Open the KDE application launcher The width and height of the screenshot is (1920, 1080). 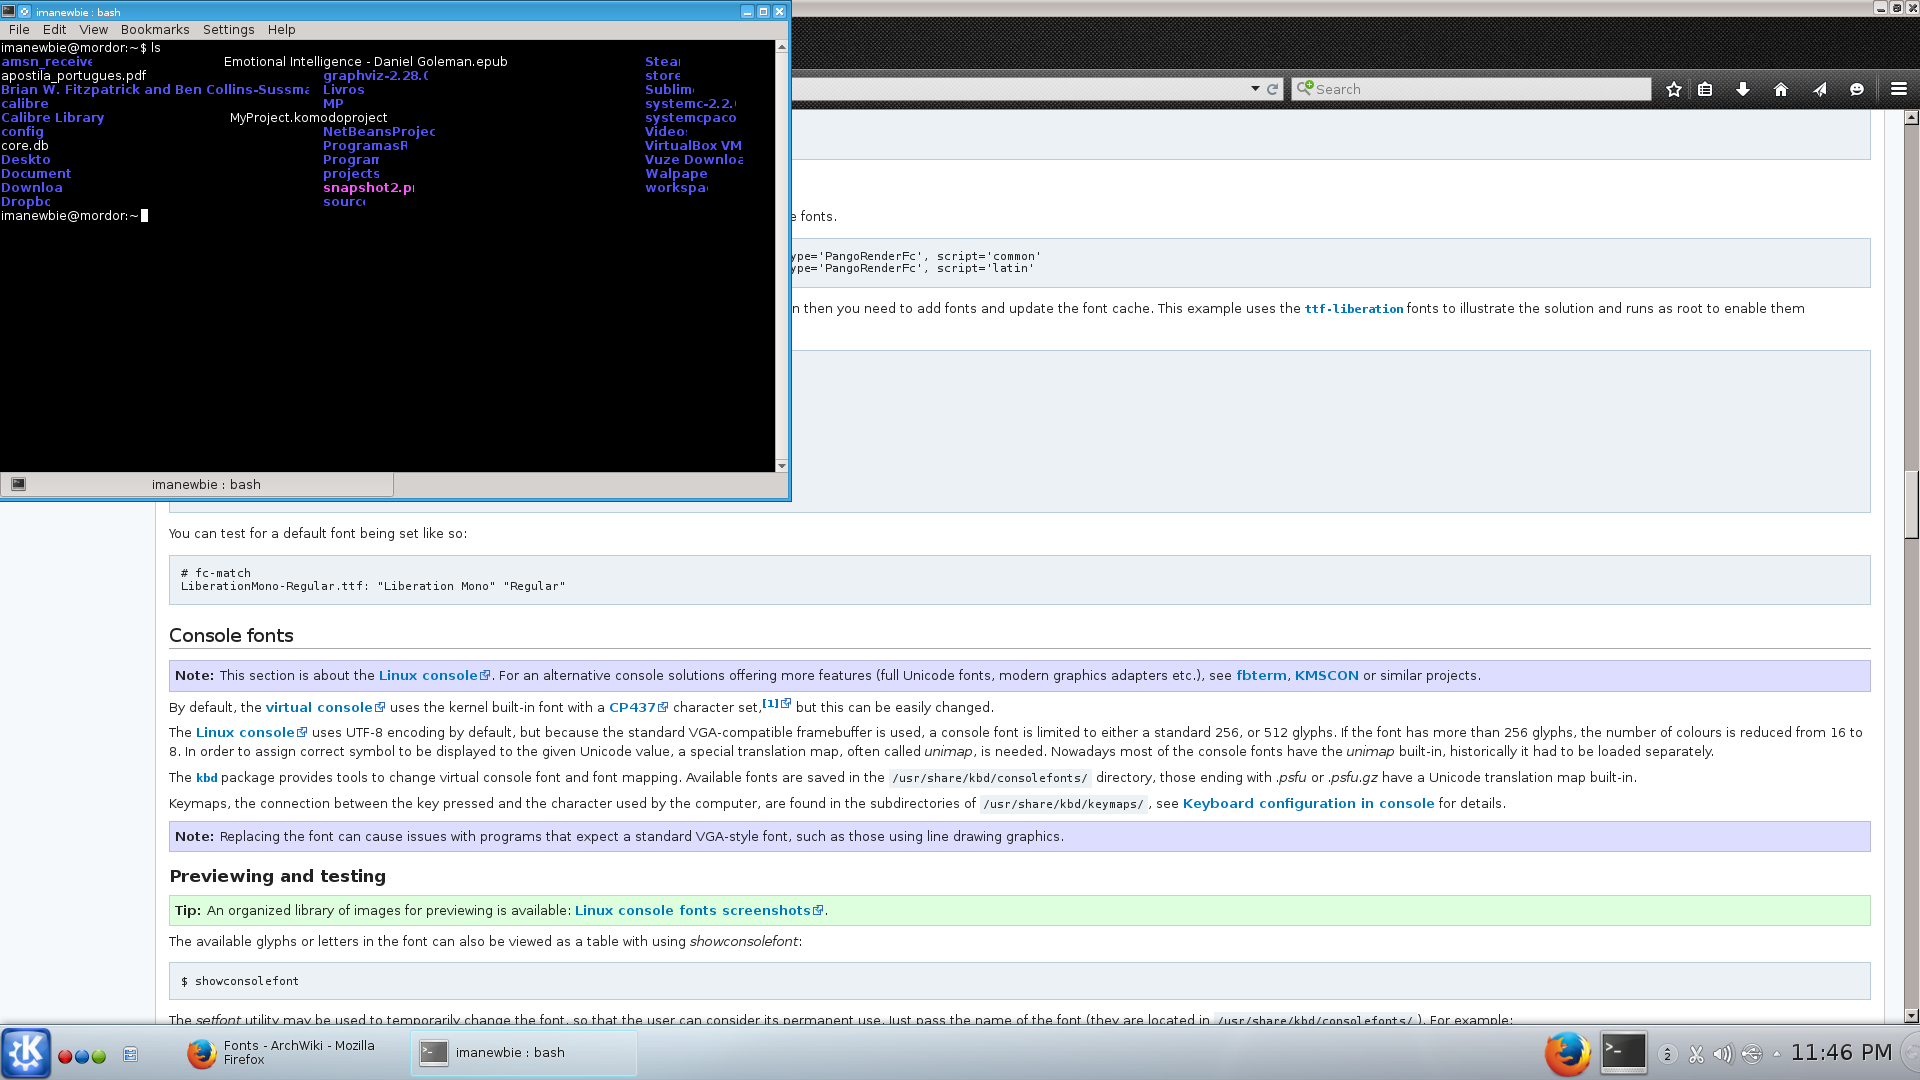click(x=26, y=1053)
